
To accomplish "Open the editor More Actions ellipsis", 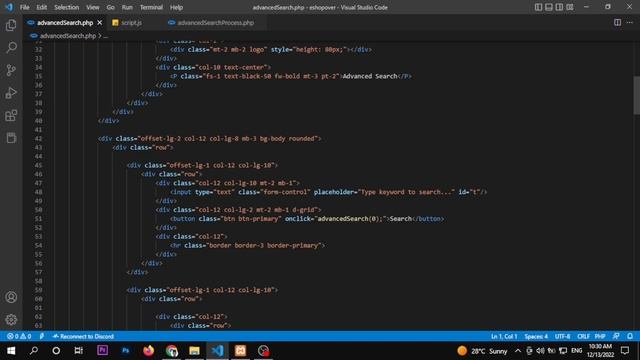I will [630, 22].
